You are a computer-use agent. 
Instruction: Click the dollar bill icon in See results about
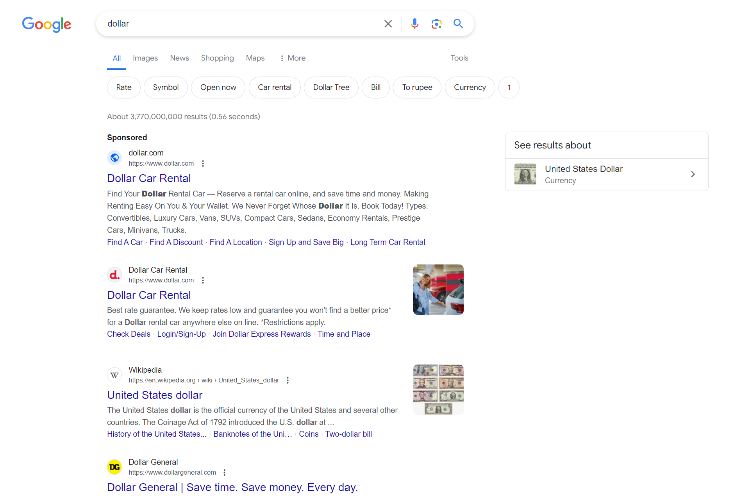(x=525, y=174)
